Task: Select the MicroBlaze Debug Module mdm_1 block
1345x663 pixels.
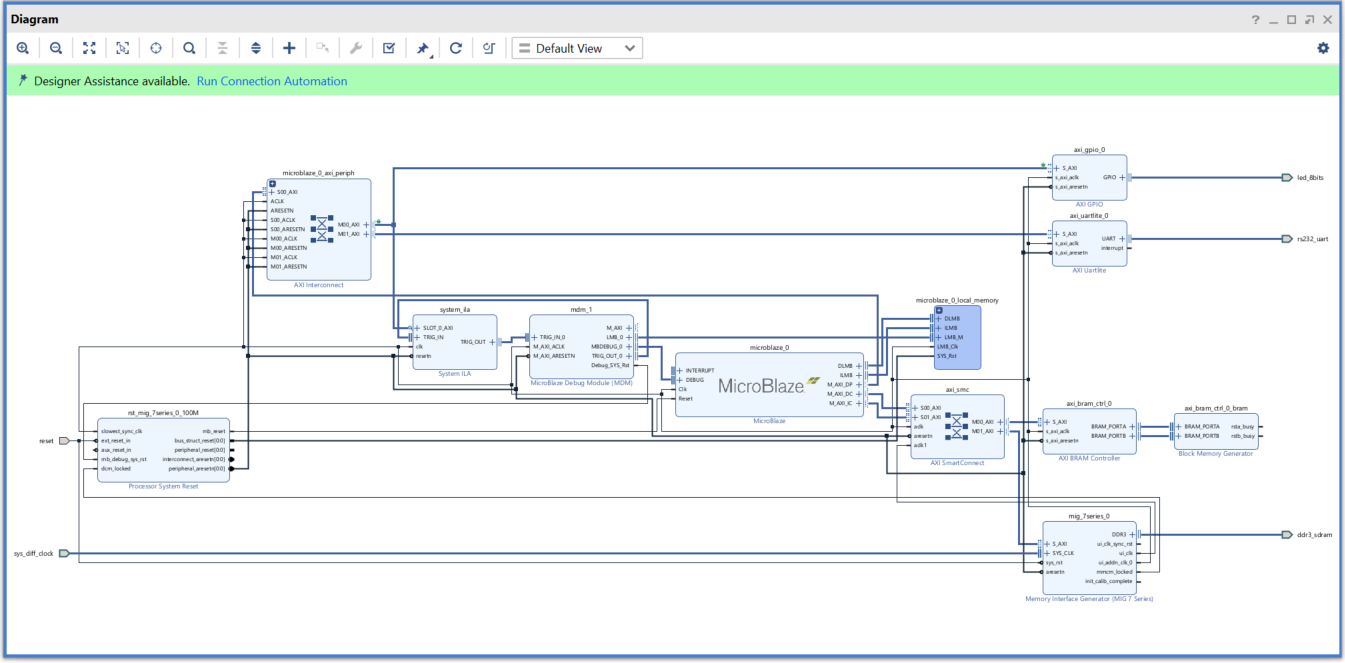Action: [x=581, y=346]
